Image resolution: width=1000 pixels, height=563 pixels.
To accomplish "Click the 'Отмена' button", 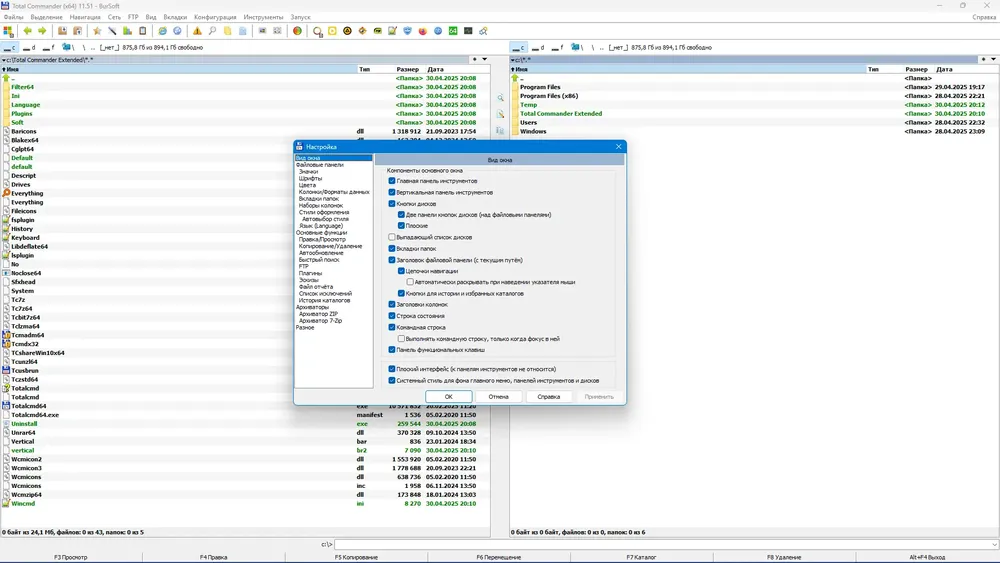I will tap(499, 397).
